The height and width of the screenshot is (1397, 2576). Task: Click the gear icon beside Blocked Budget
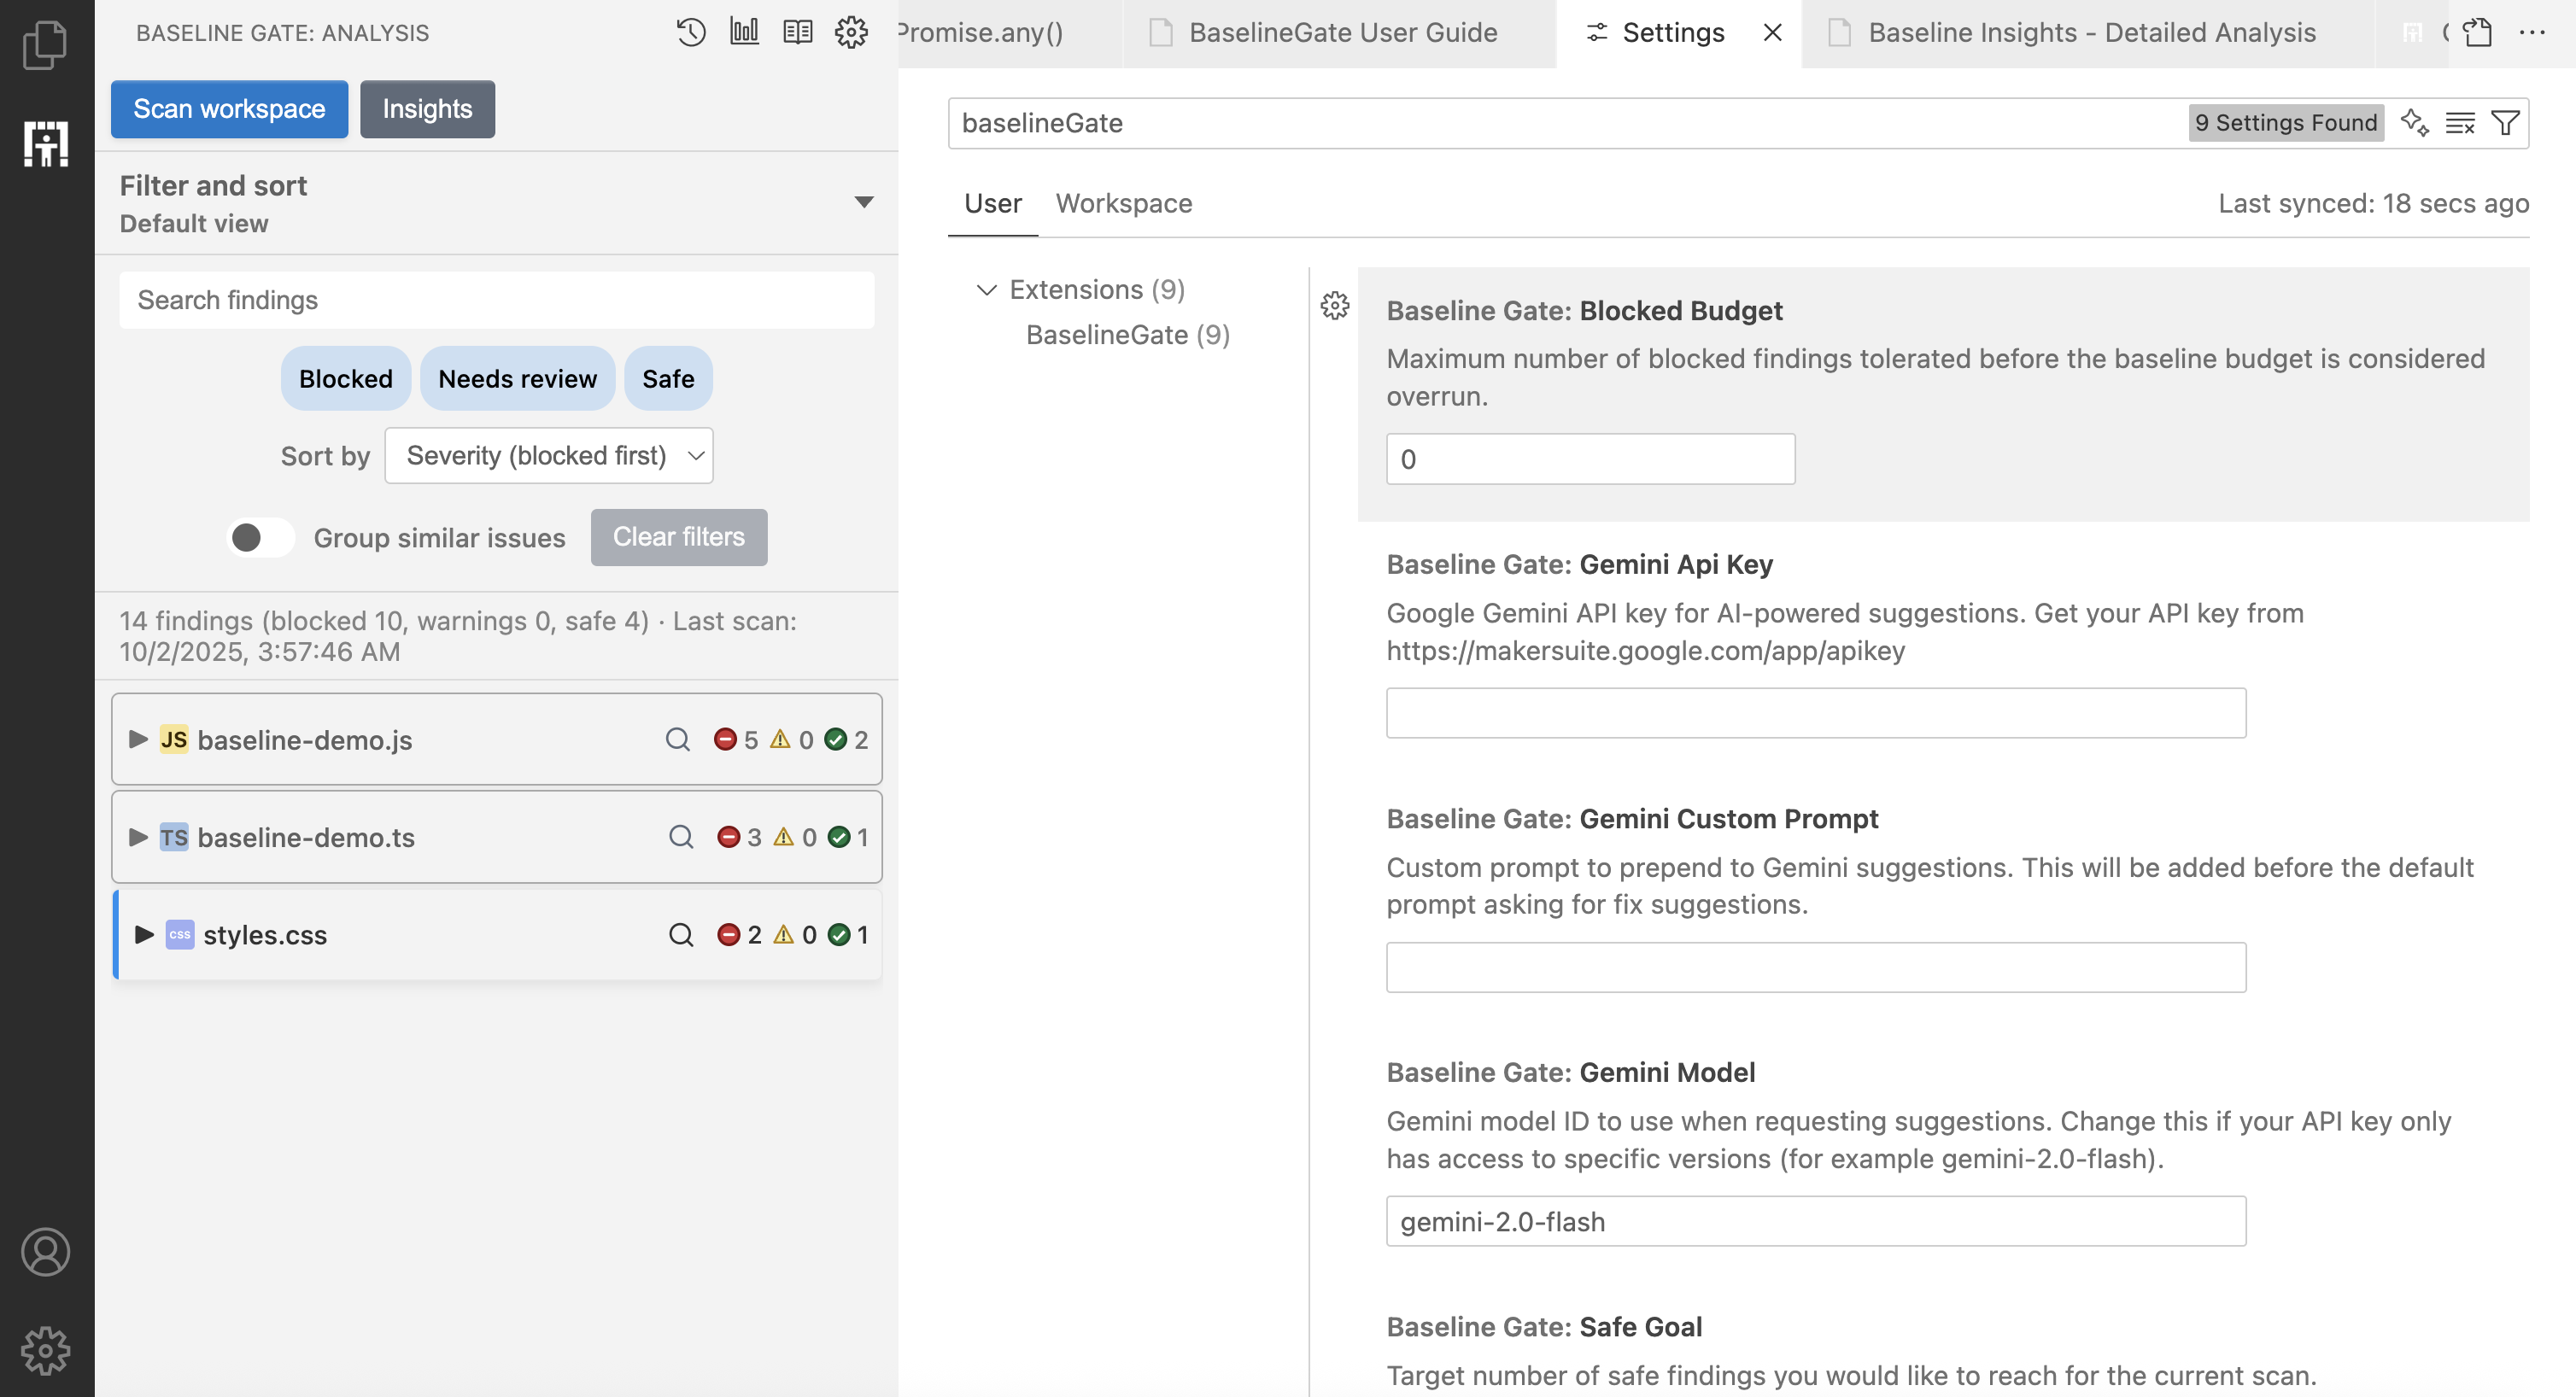pyautogui.click(x=1335, y=306)
